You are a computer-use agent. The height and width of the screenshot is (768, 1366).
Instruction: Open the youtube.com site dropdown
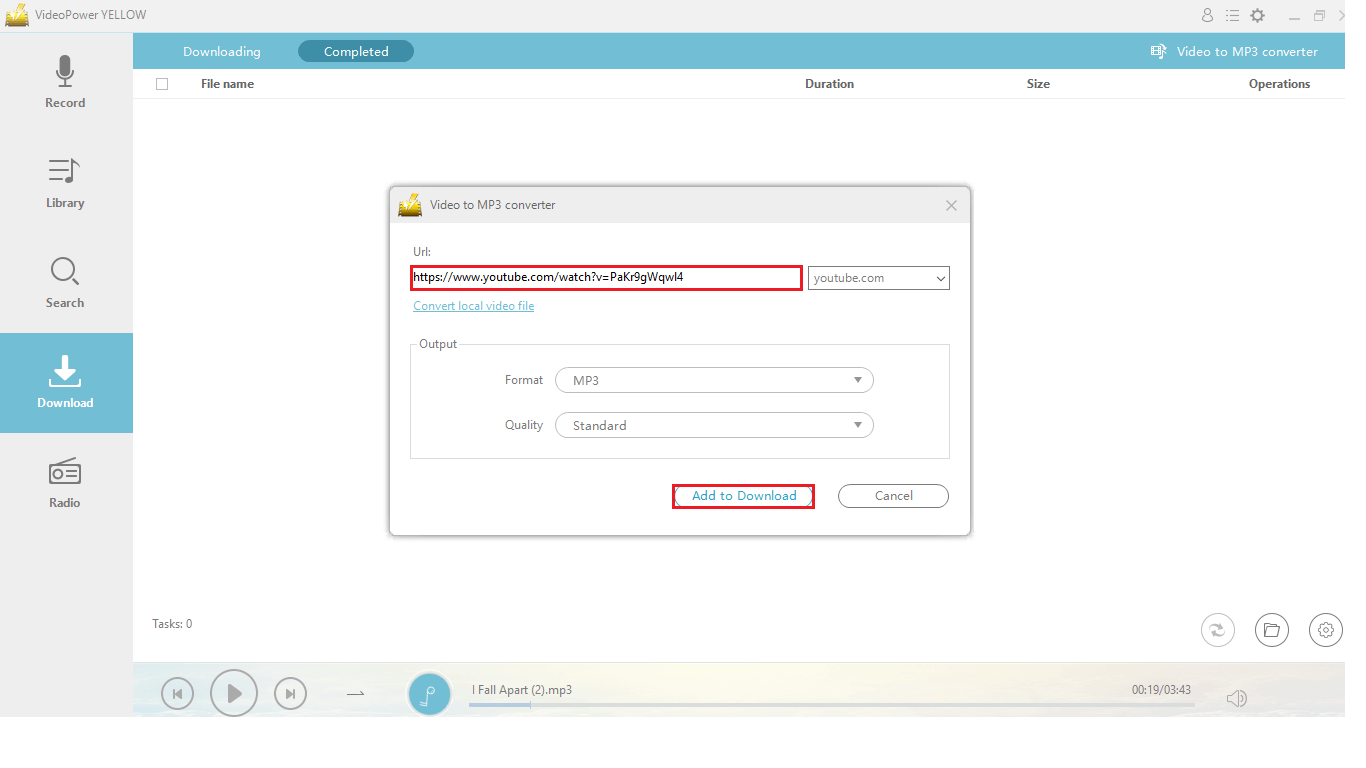click(879, 278)
